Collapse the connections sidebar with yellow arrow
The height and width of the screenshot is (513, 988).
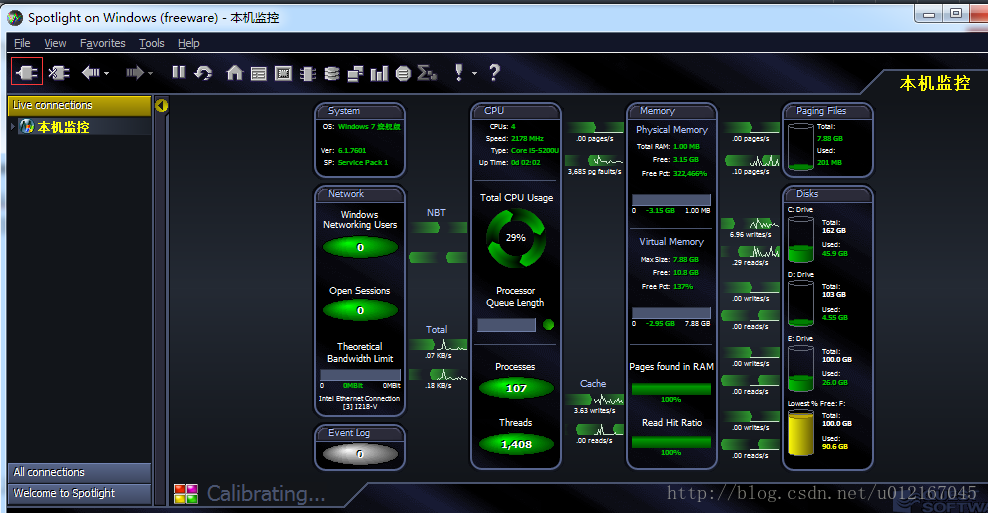pyautogui.click(x=161, y=105)
